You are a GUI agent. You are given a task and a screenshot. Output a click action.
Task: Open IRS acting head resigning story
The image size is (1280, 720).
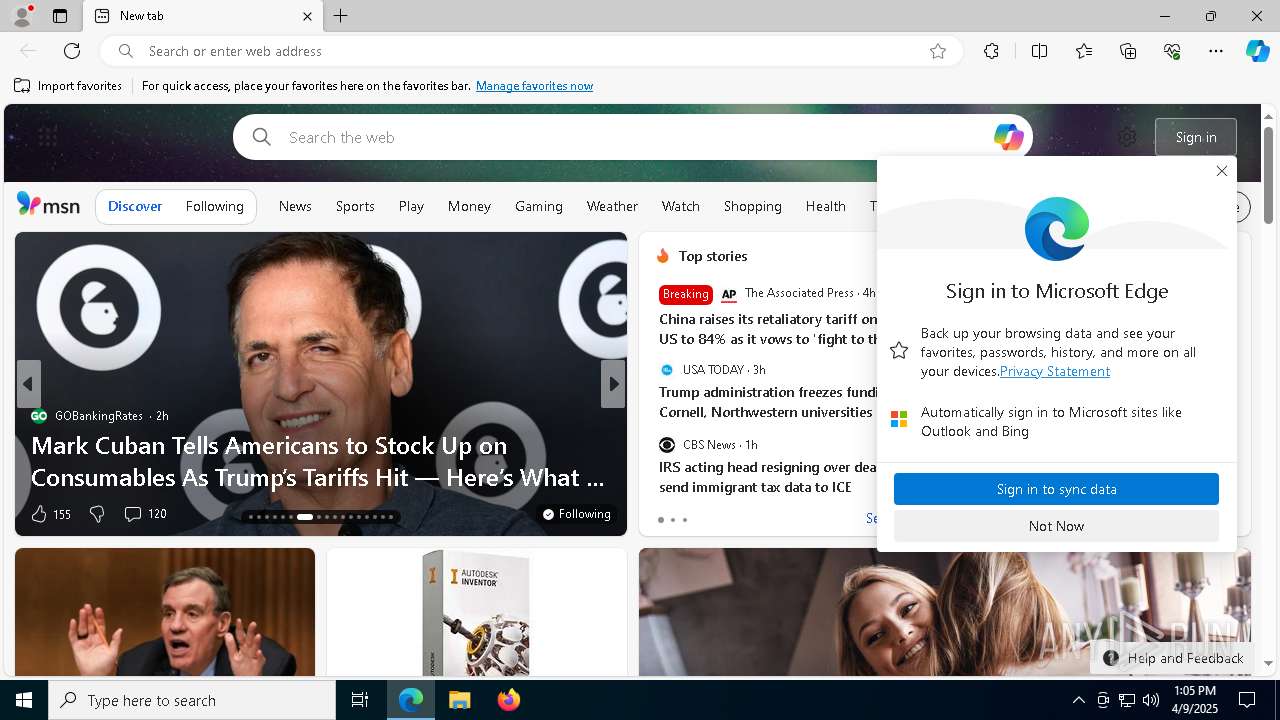pos(768,477)
